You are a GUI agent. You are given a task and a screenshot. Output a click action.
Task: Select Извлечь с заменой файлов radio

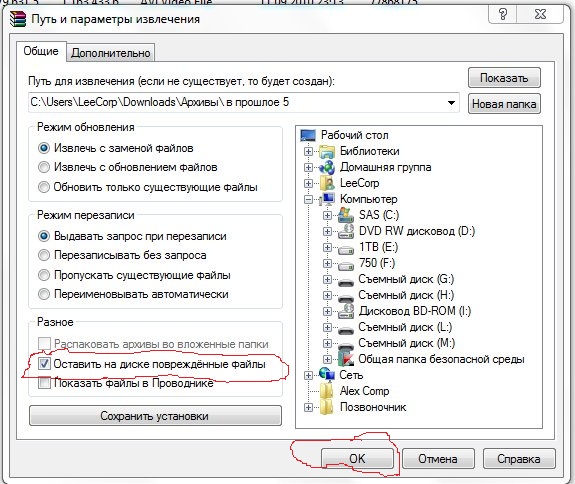pos(44,148)
